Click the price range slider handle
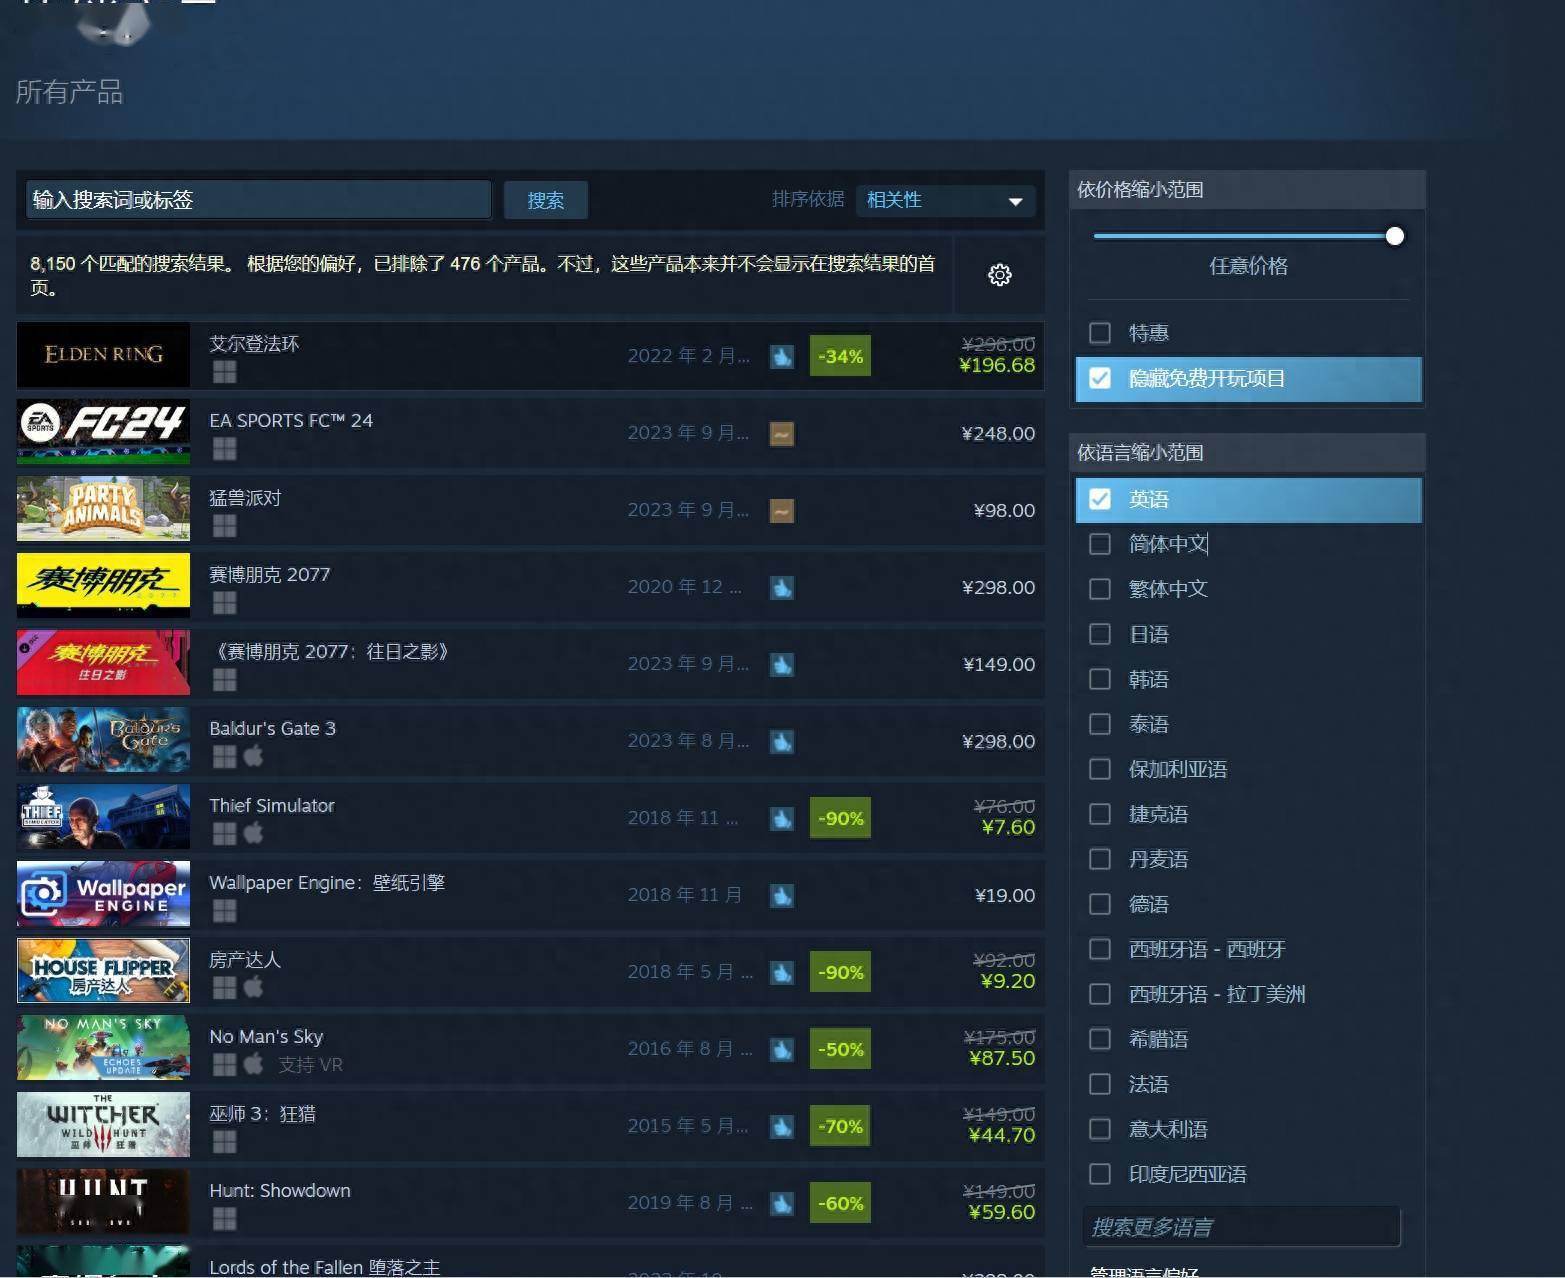Screen dimensions: 1565x1278 1395,236
